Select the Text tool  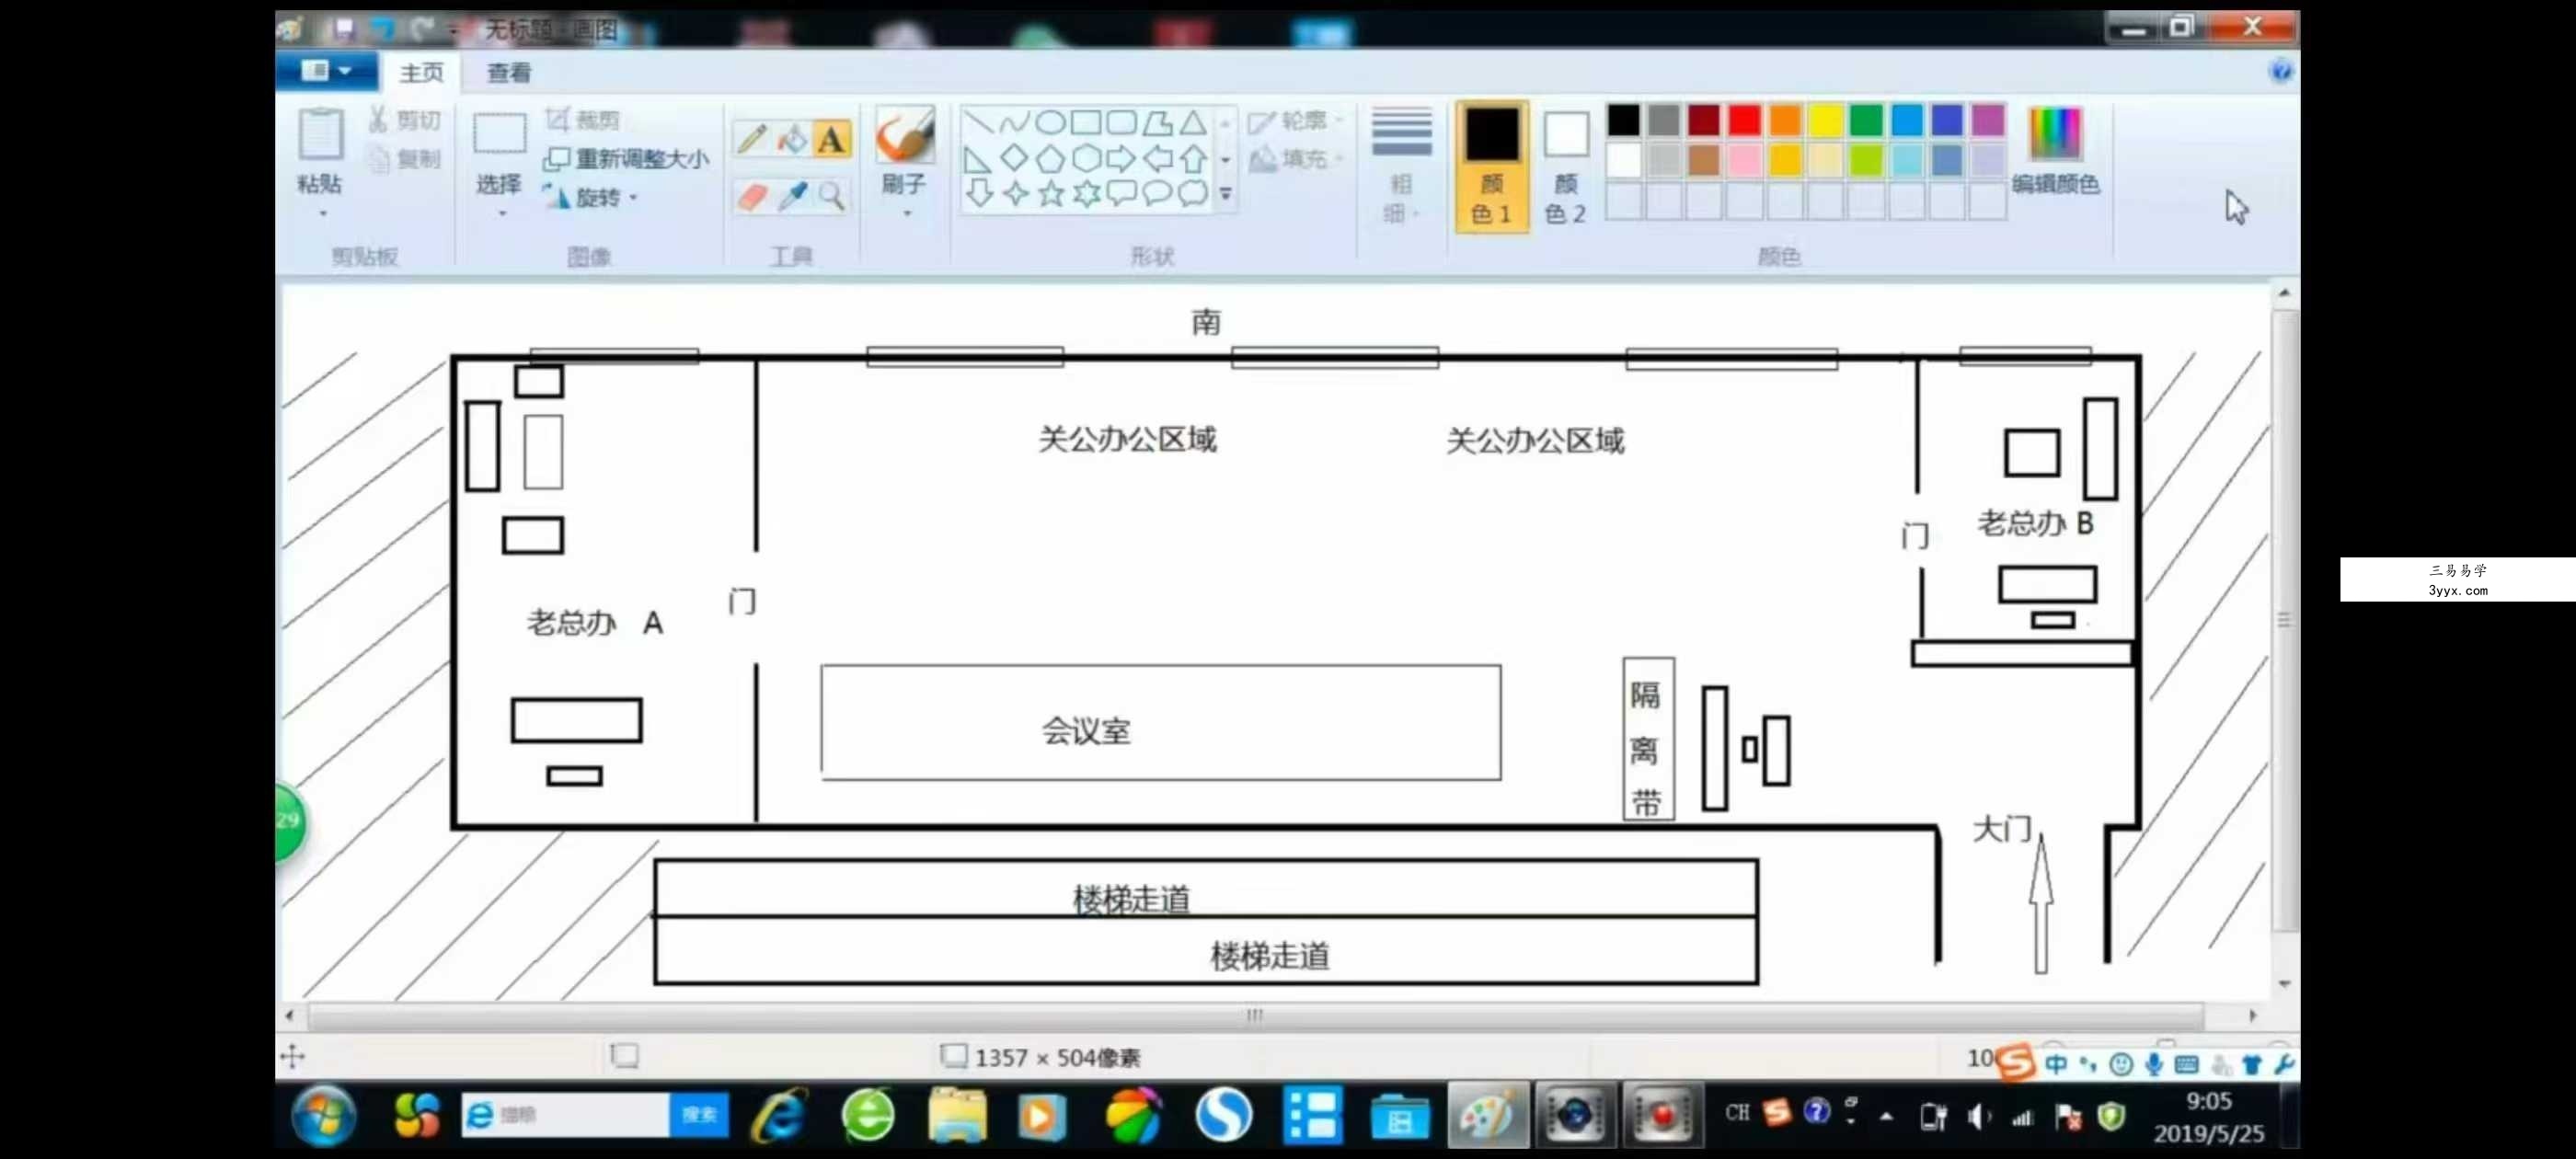coord(831,138)
